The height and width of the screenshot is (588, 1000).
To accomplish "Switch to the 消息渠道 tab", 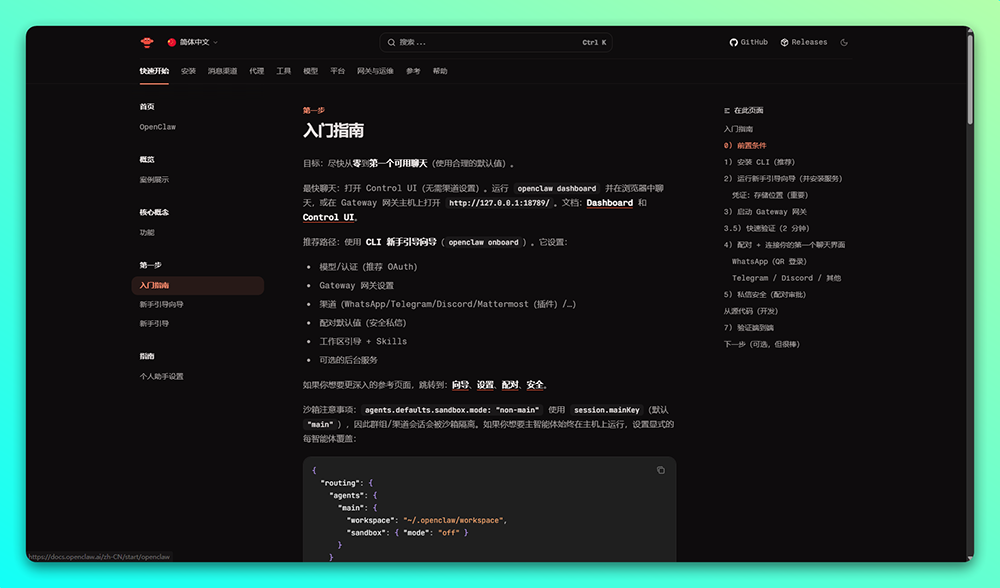I will 222,71.
